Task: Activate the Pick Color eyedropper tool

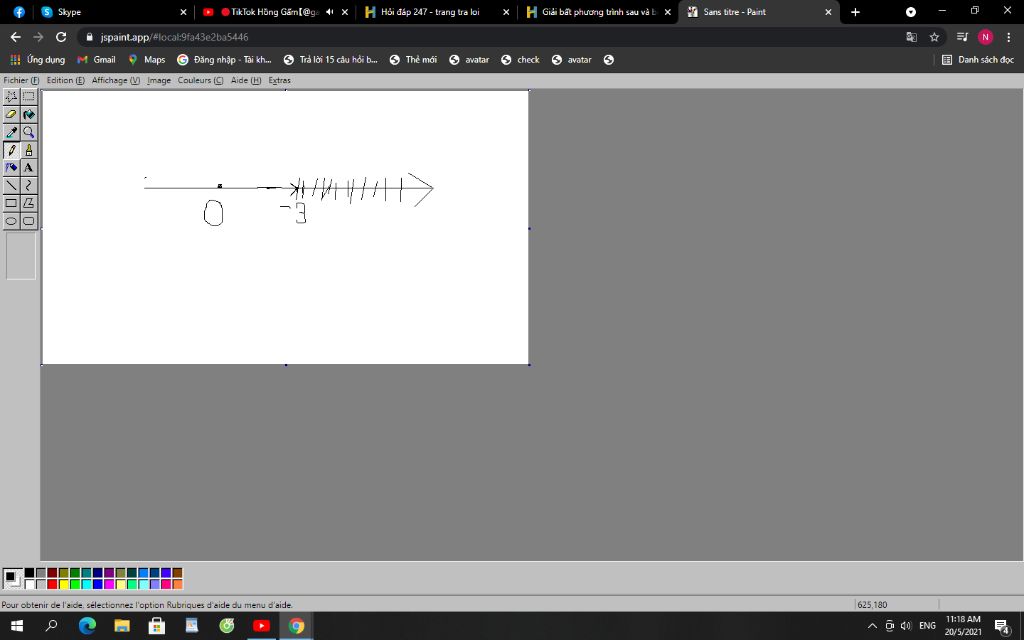Action: point(11,132)
